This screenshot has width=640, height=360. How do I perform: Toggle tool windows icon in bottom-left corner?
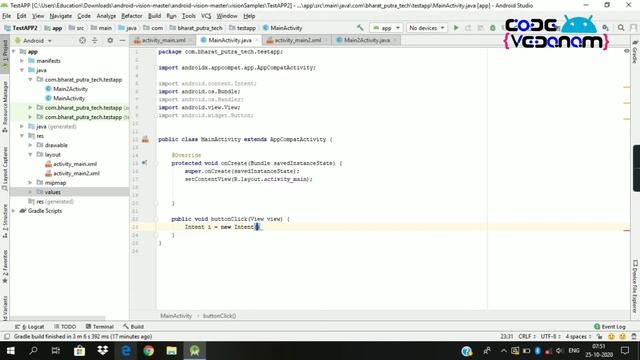(x=7, y=336)
